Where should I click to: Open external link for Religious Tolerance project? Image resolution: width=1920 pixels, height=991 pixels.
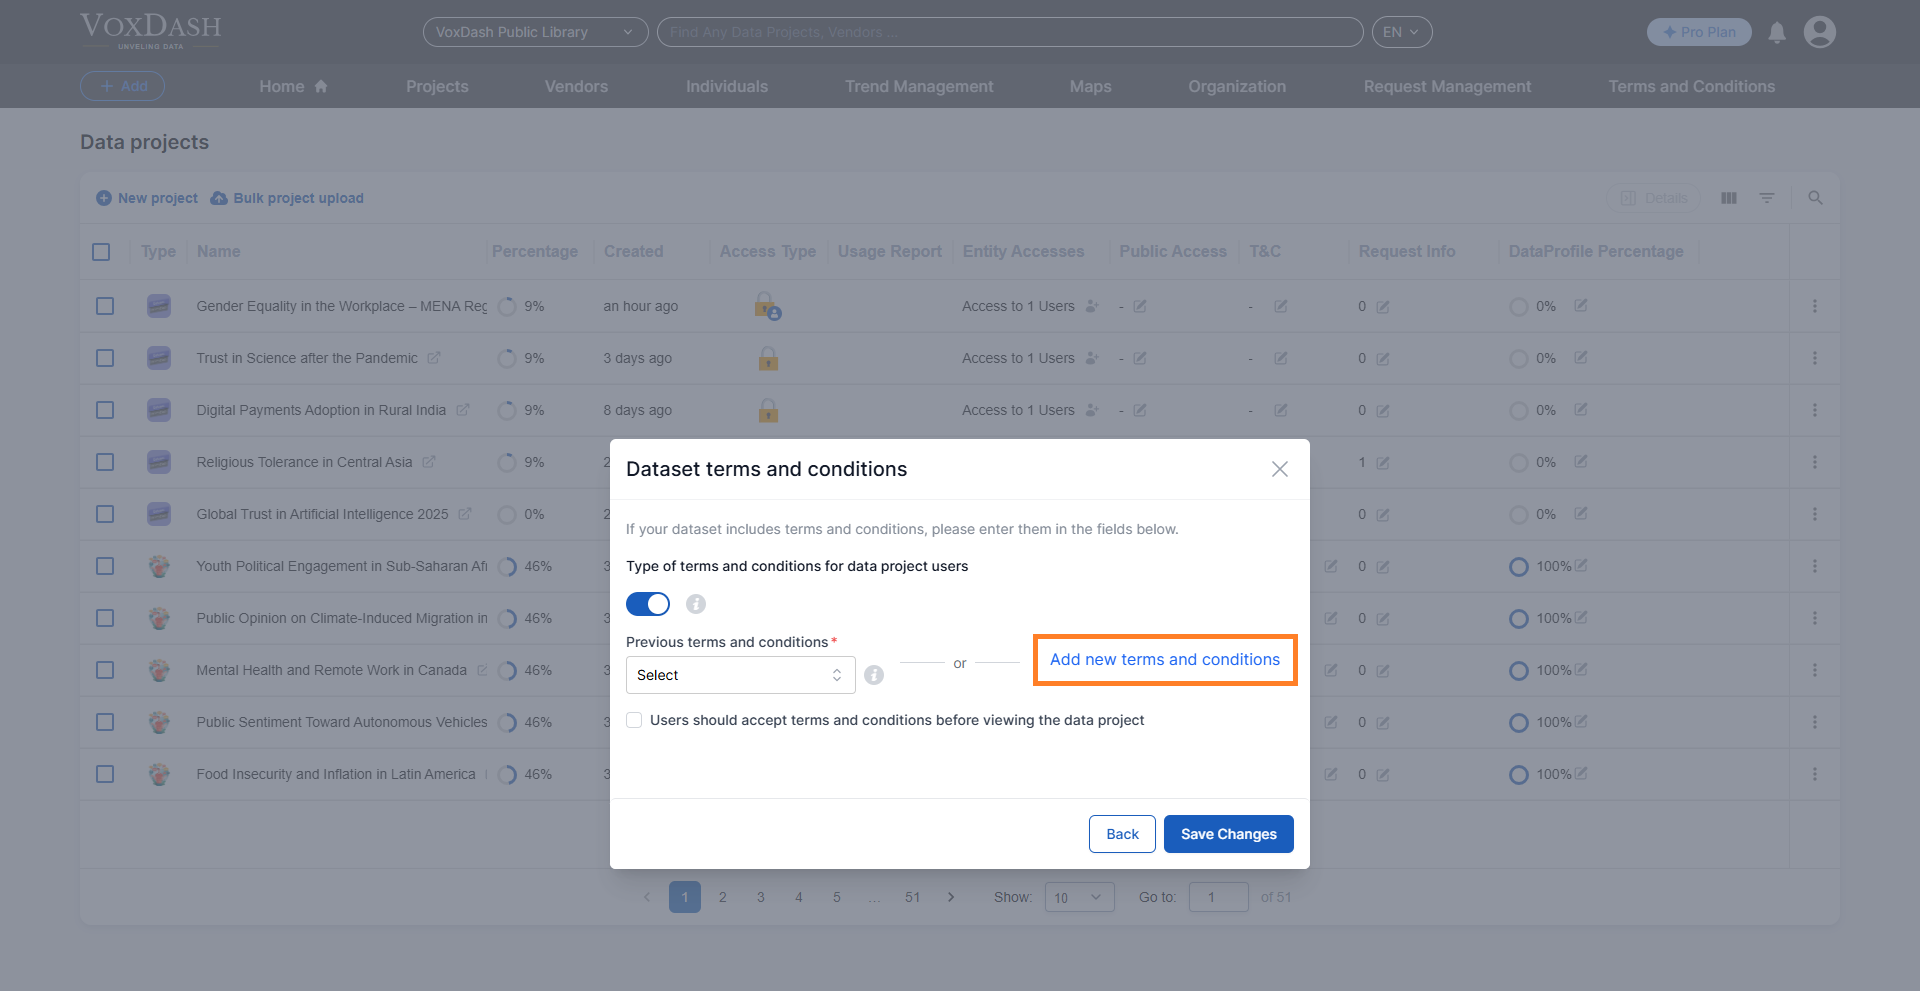429,462
